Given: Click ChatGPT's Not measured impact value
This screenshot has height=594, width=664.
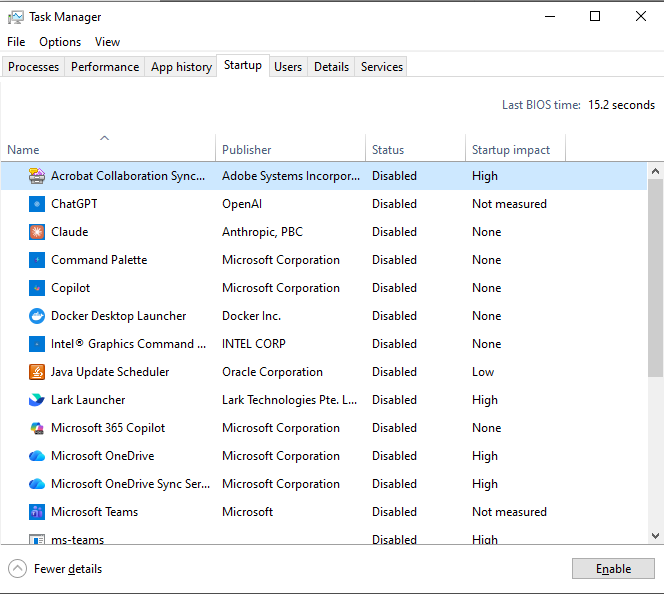Looking at the screenshot, I should [x=509, y=204].
